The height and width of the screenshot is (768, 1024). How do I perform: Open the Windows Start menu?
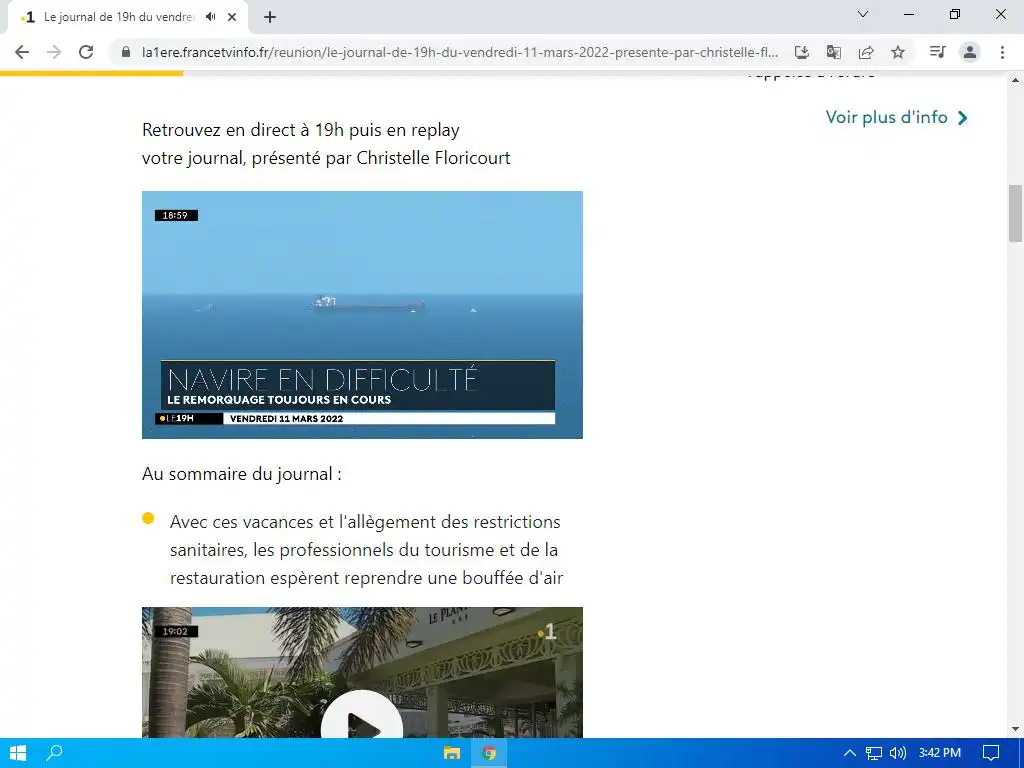click(x=18, y=753)
